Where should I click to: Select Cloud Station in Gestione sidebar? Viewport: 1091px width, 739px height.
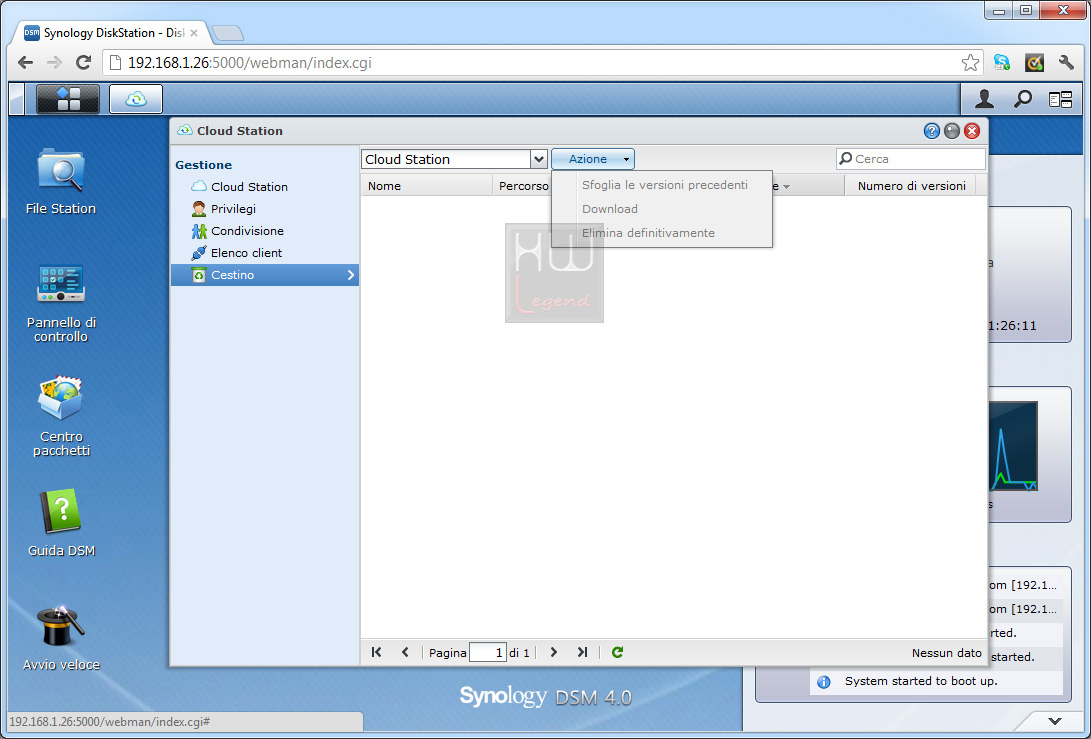pos(249,186)
